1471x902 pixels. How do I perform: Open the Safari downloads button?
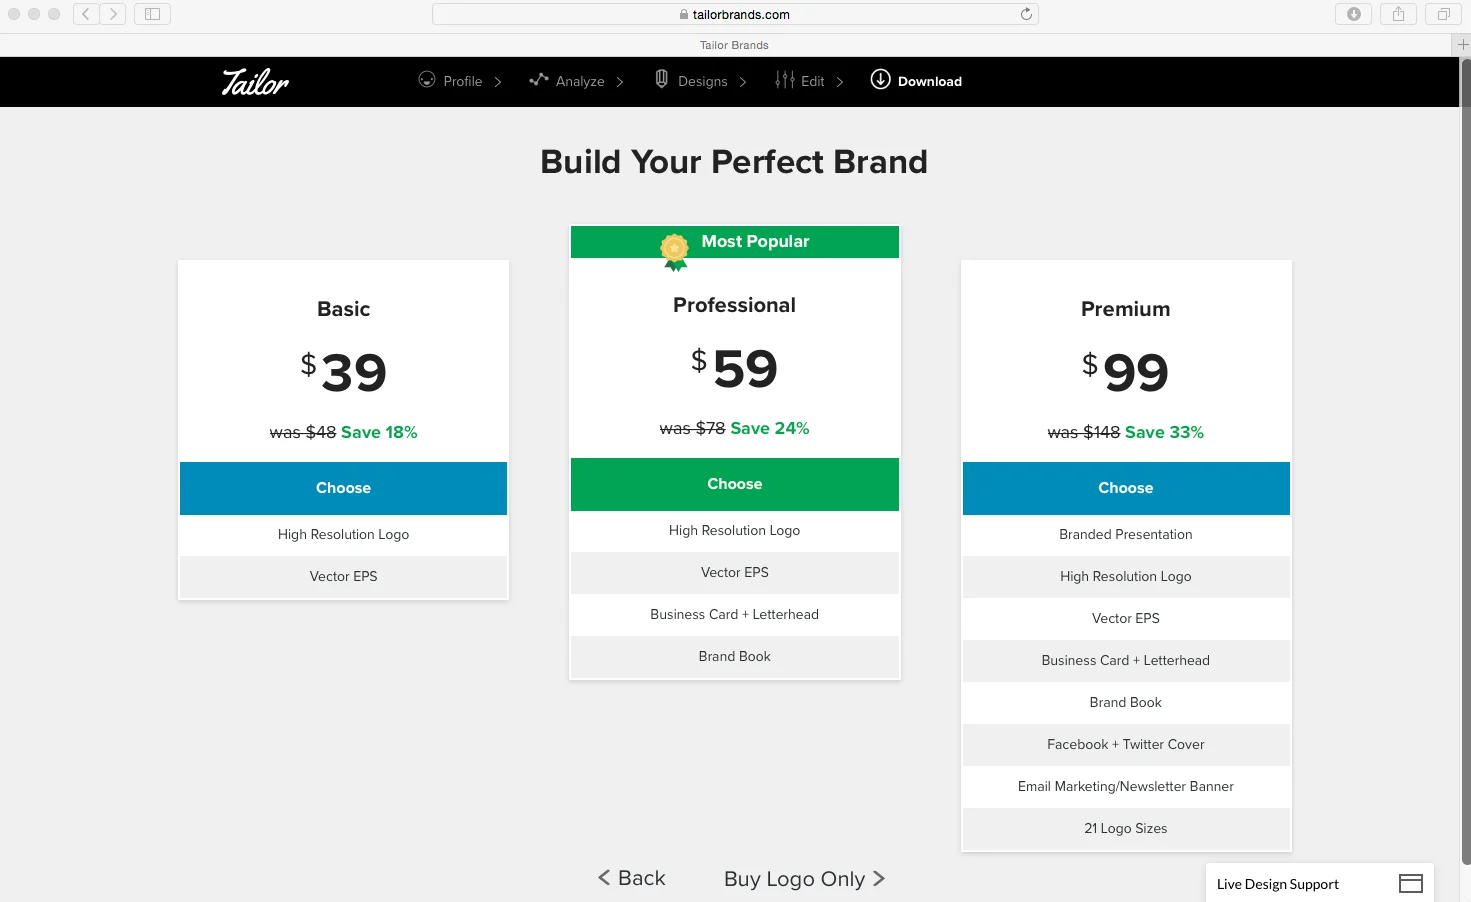coord(1353,14)
